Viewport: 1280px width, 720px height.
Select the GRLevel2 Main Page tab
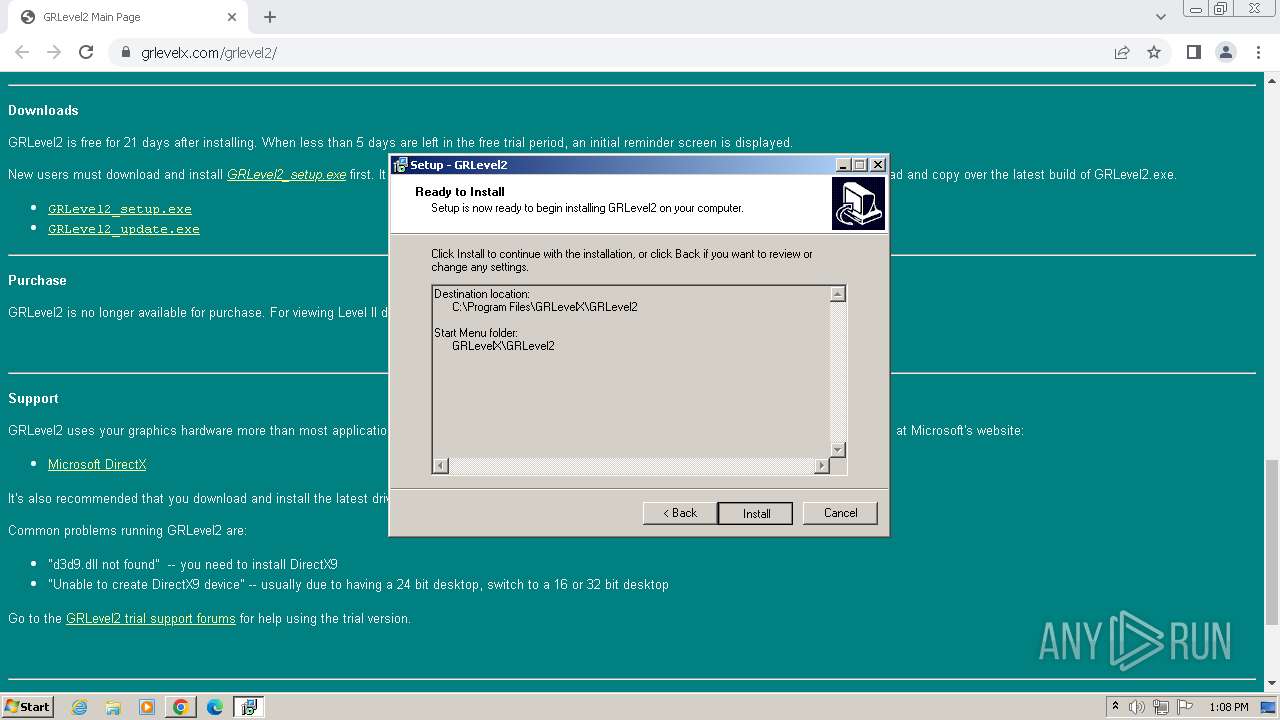tap(128, 17)
